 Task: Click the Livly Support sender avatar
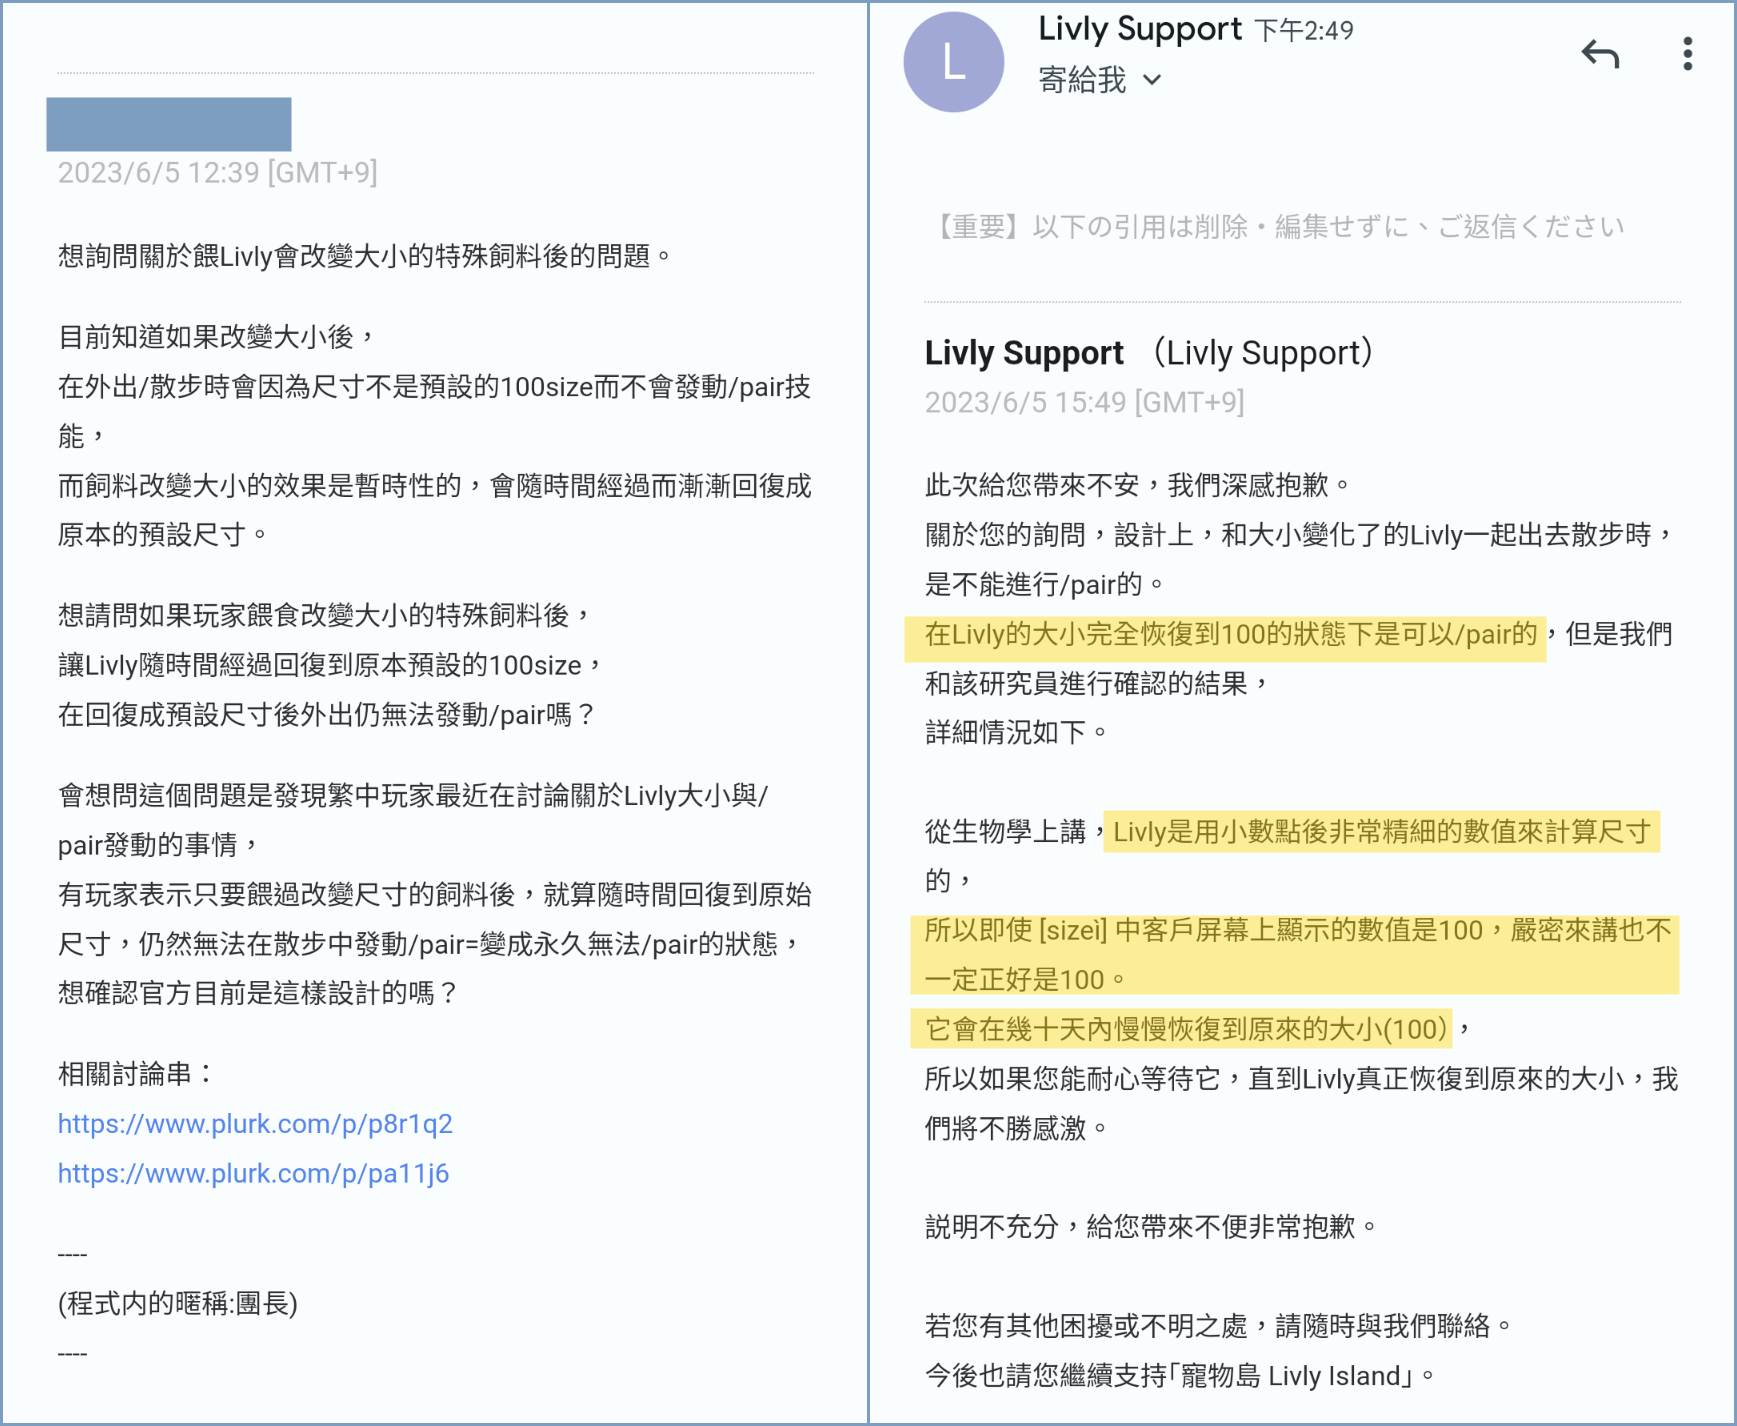click(x=953, y=62)
